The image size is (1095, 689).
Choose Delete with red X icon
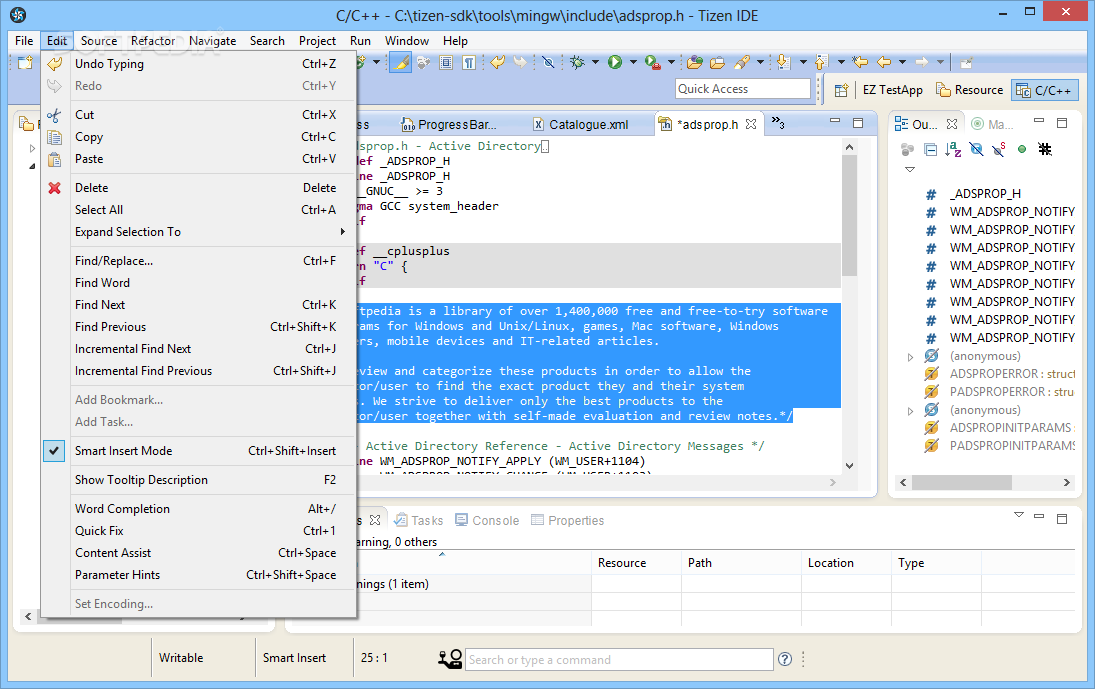click(198, 188)
